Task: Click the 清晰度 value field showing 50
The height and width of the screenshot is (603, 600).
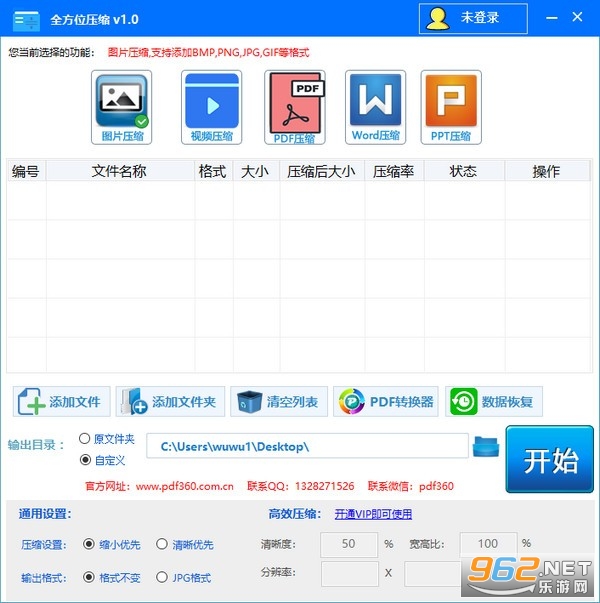Action: [x=349, y=545]
